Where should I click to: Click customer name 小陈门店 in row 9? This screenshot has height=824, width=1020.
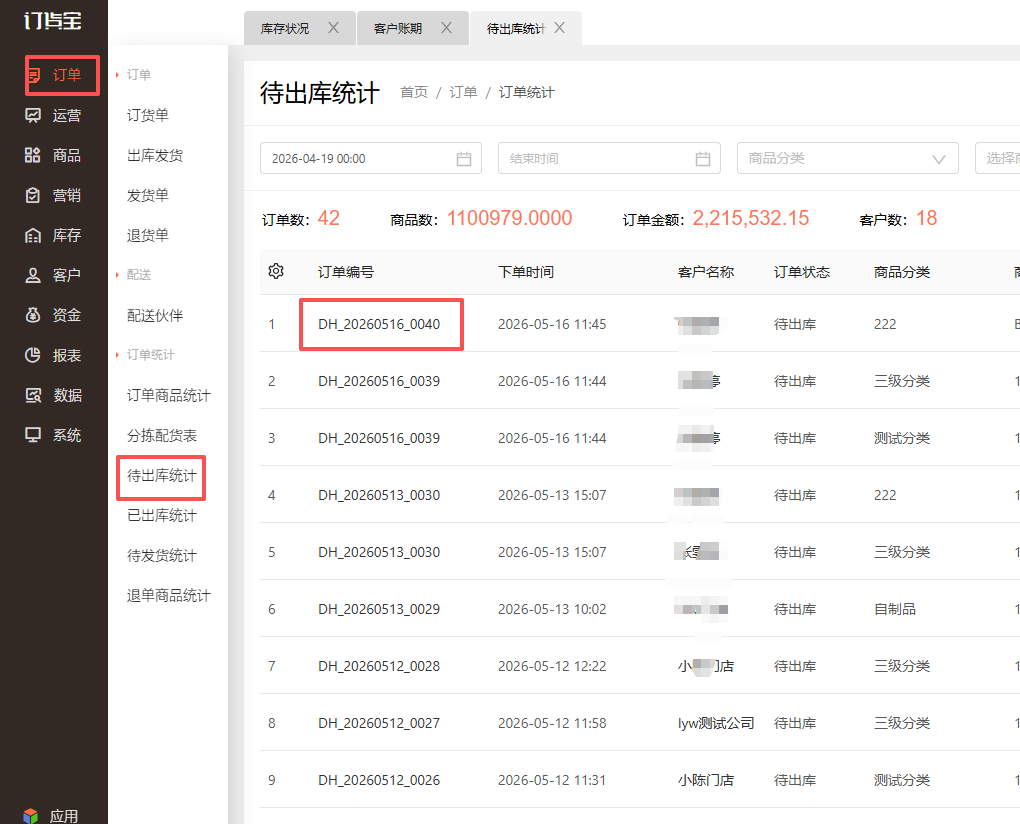point(706,780)
